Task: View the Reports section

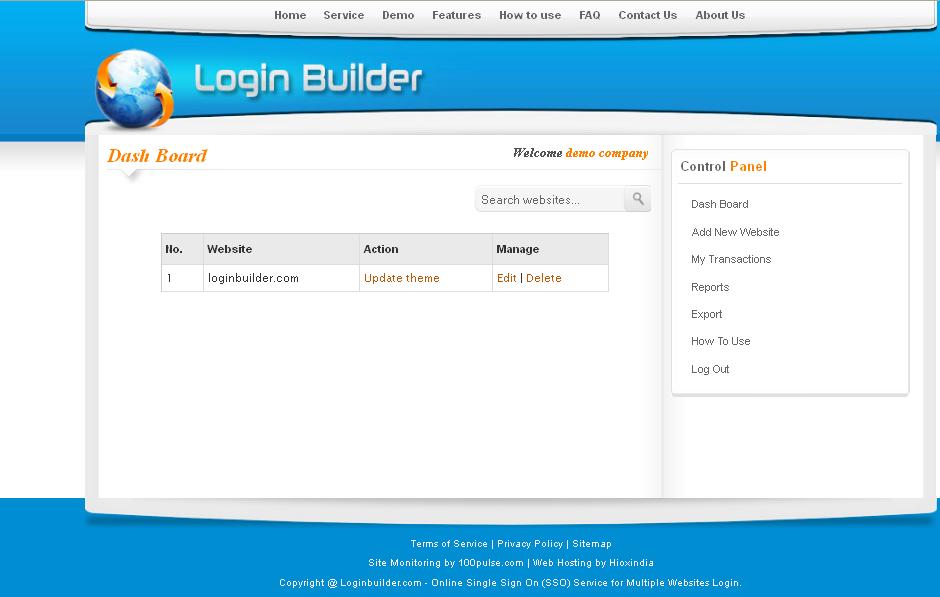Action: point(710,287)
